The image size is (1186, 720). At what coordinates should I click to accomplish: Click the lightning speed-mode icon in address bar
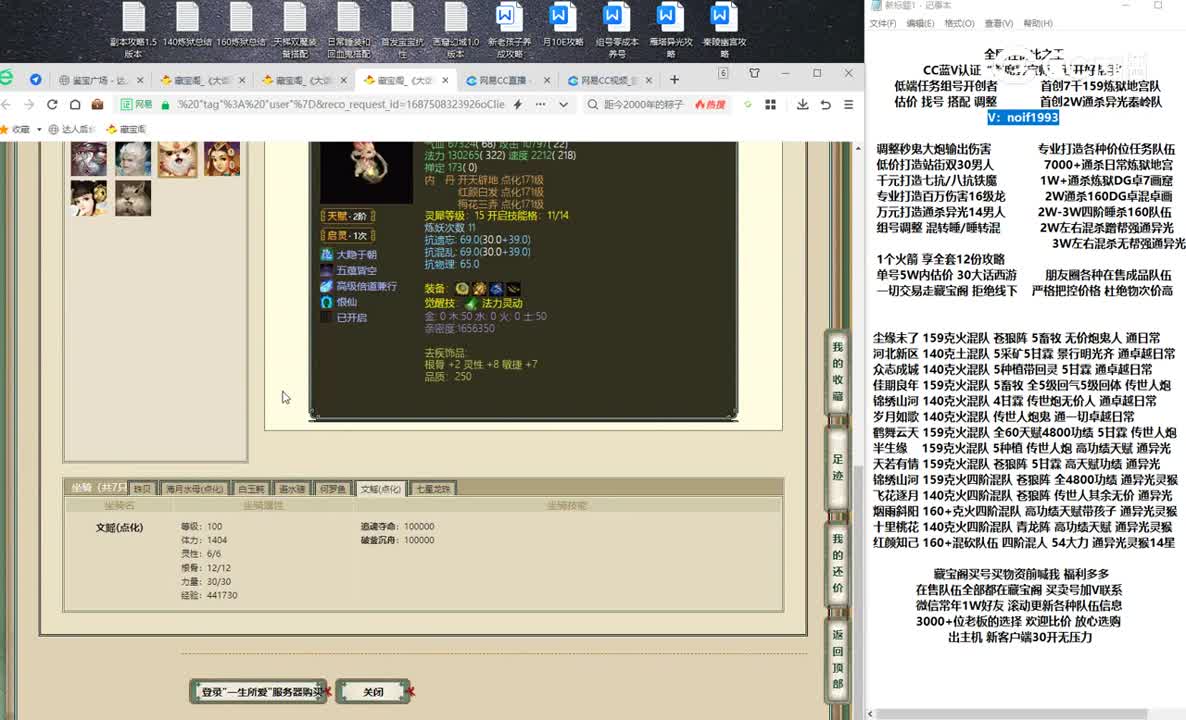click(518, 104)
